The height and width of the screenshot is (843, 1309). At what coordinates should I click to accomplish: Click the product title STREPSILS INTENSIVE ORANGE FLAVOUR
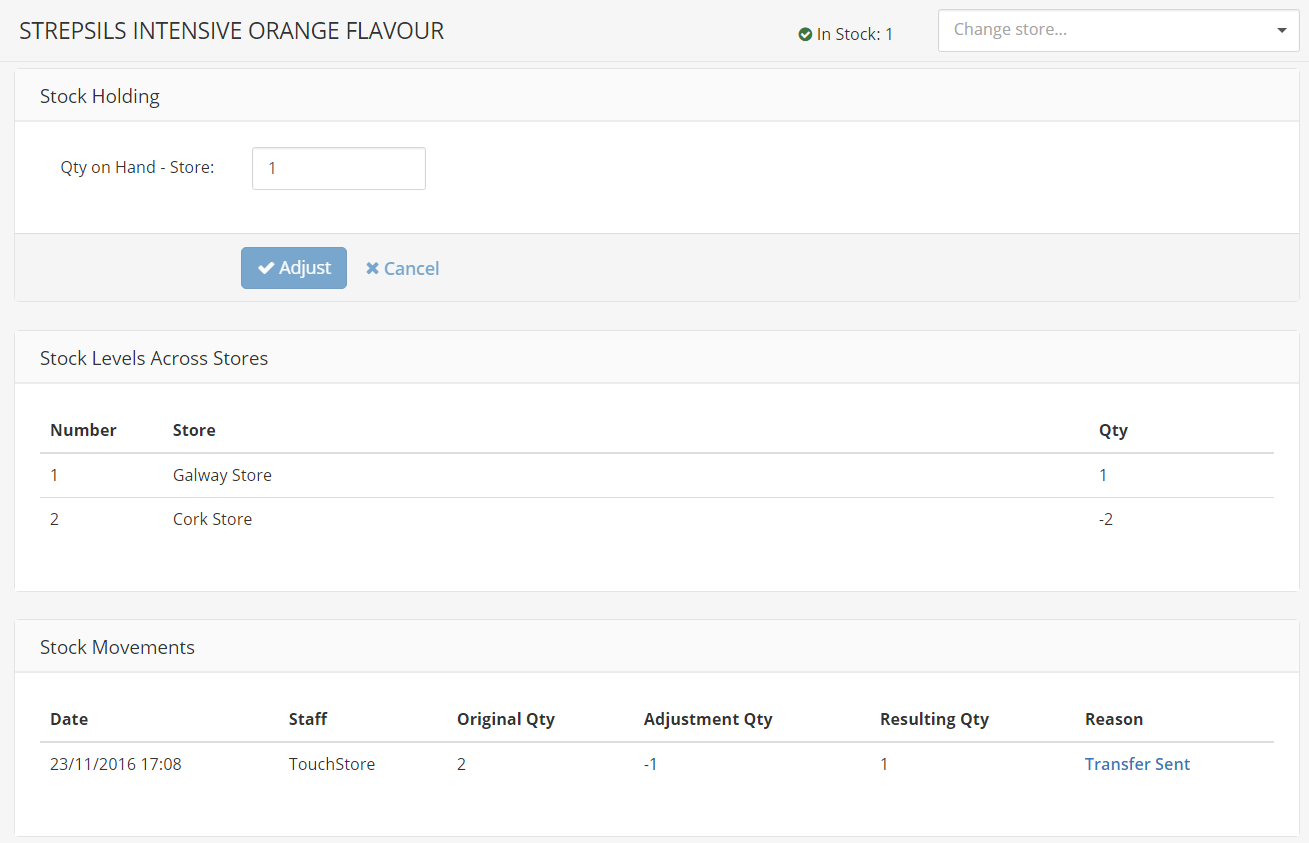pyautogui.click(x=232, y=31)
